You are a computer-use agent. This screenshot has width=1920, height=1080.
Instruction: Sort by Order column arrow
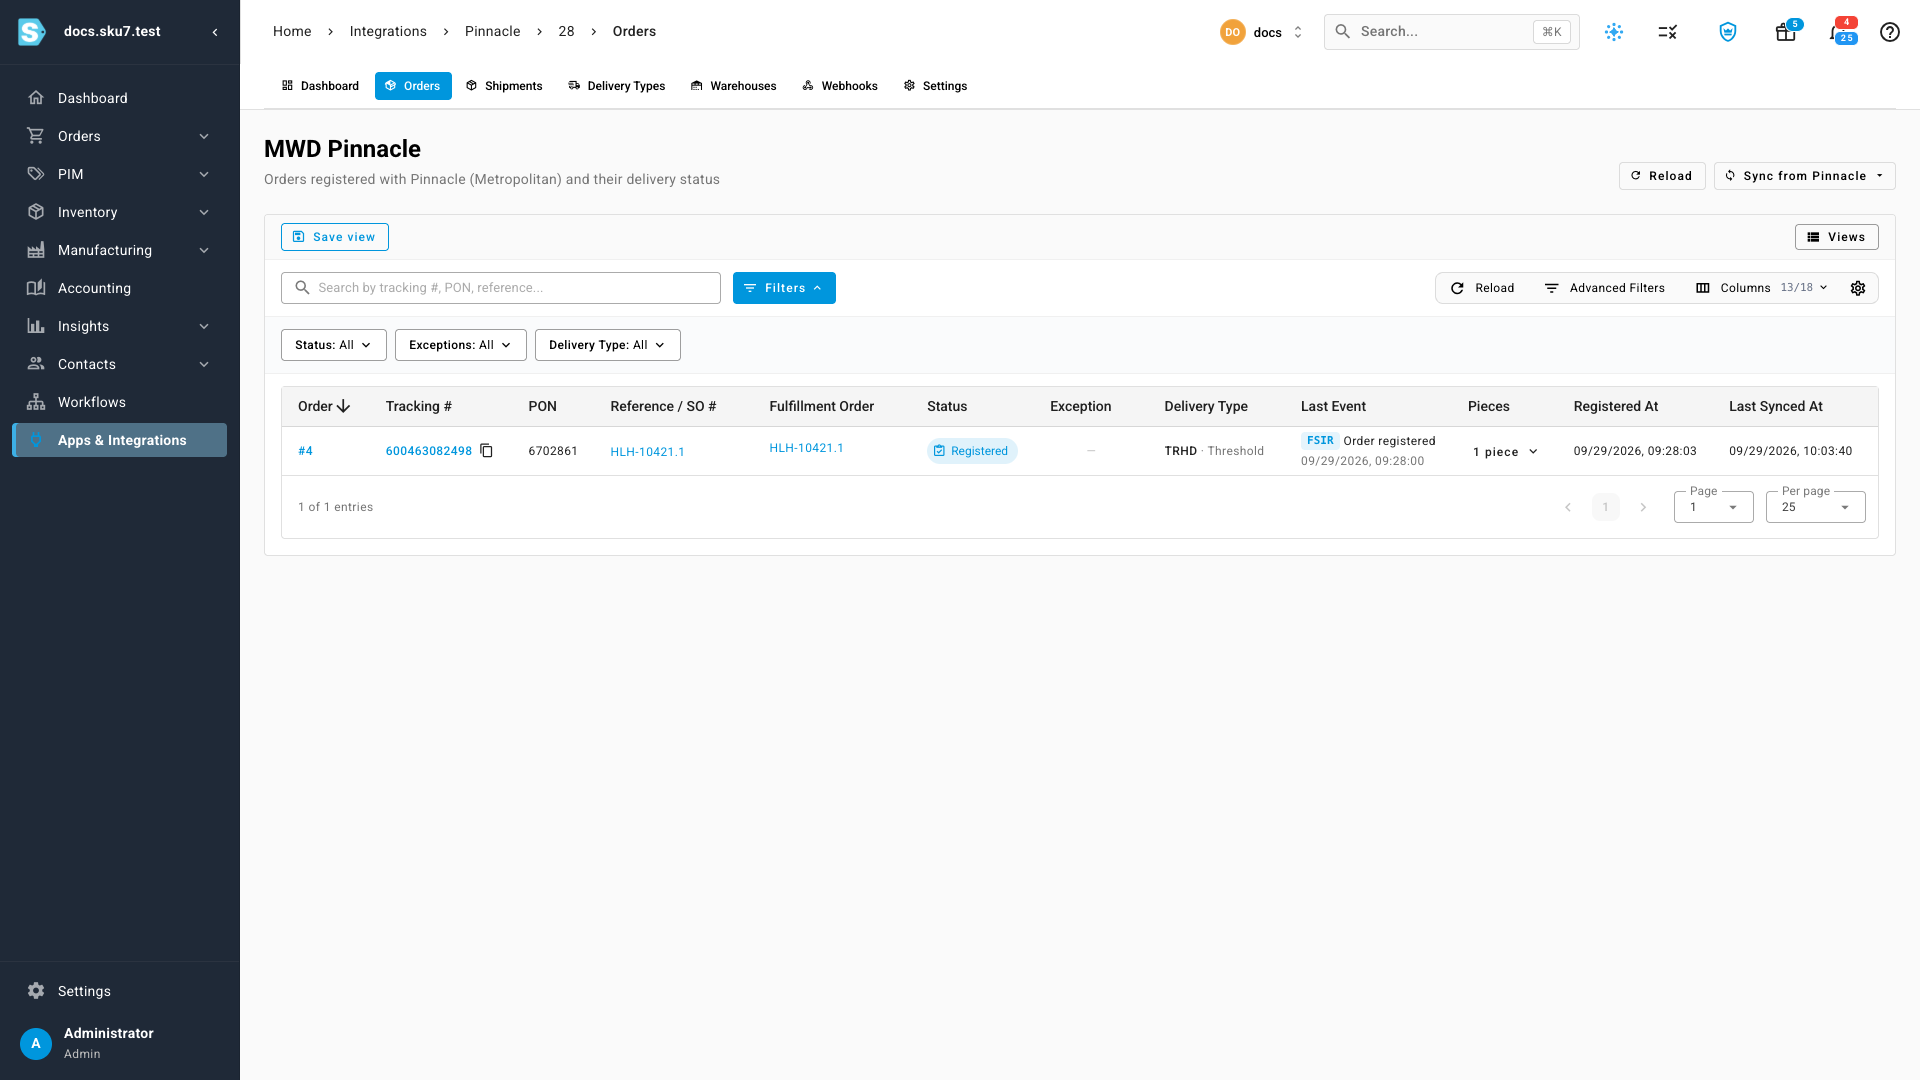click(344, 406)
